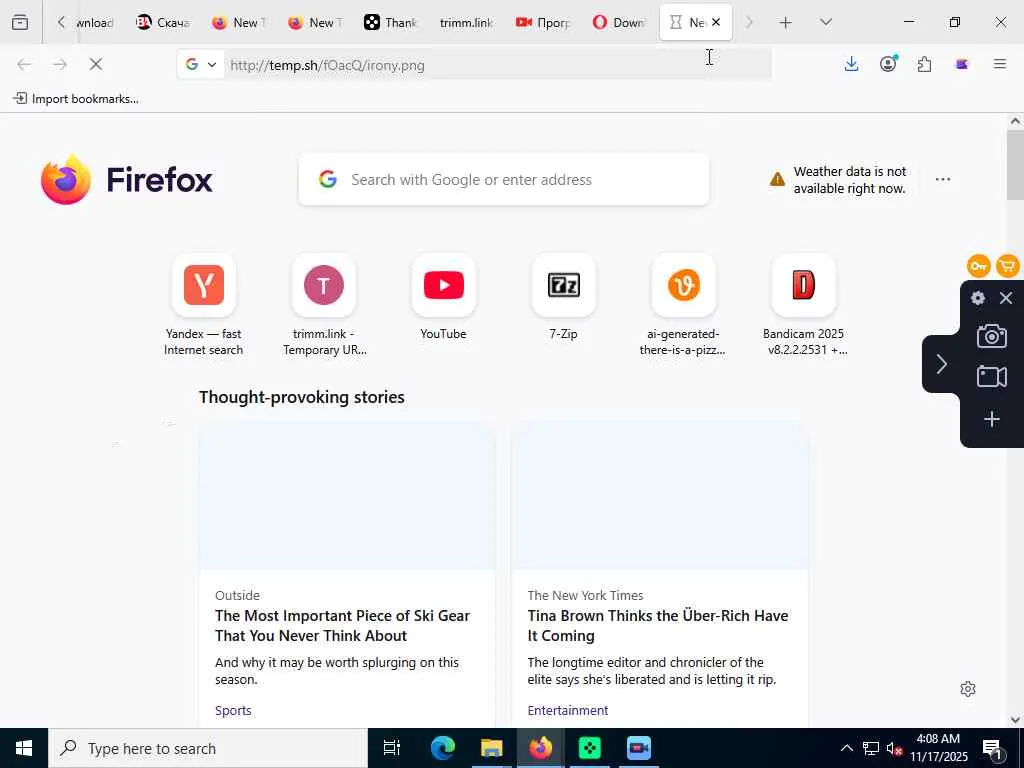Click the muted volume tray icon

(895, 748)
